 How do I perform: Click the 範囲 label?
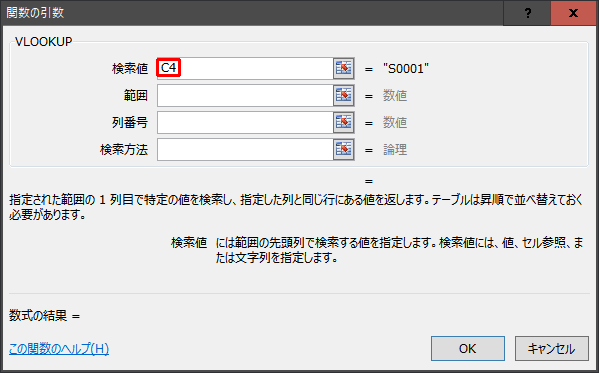136,96
